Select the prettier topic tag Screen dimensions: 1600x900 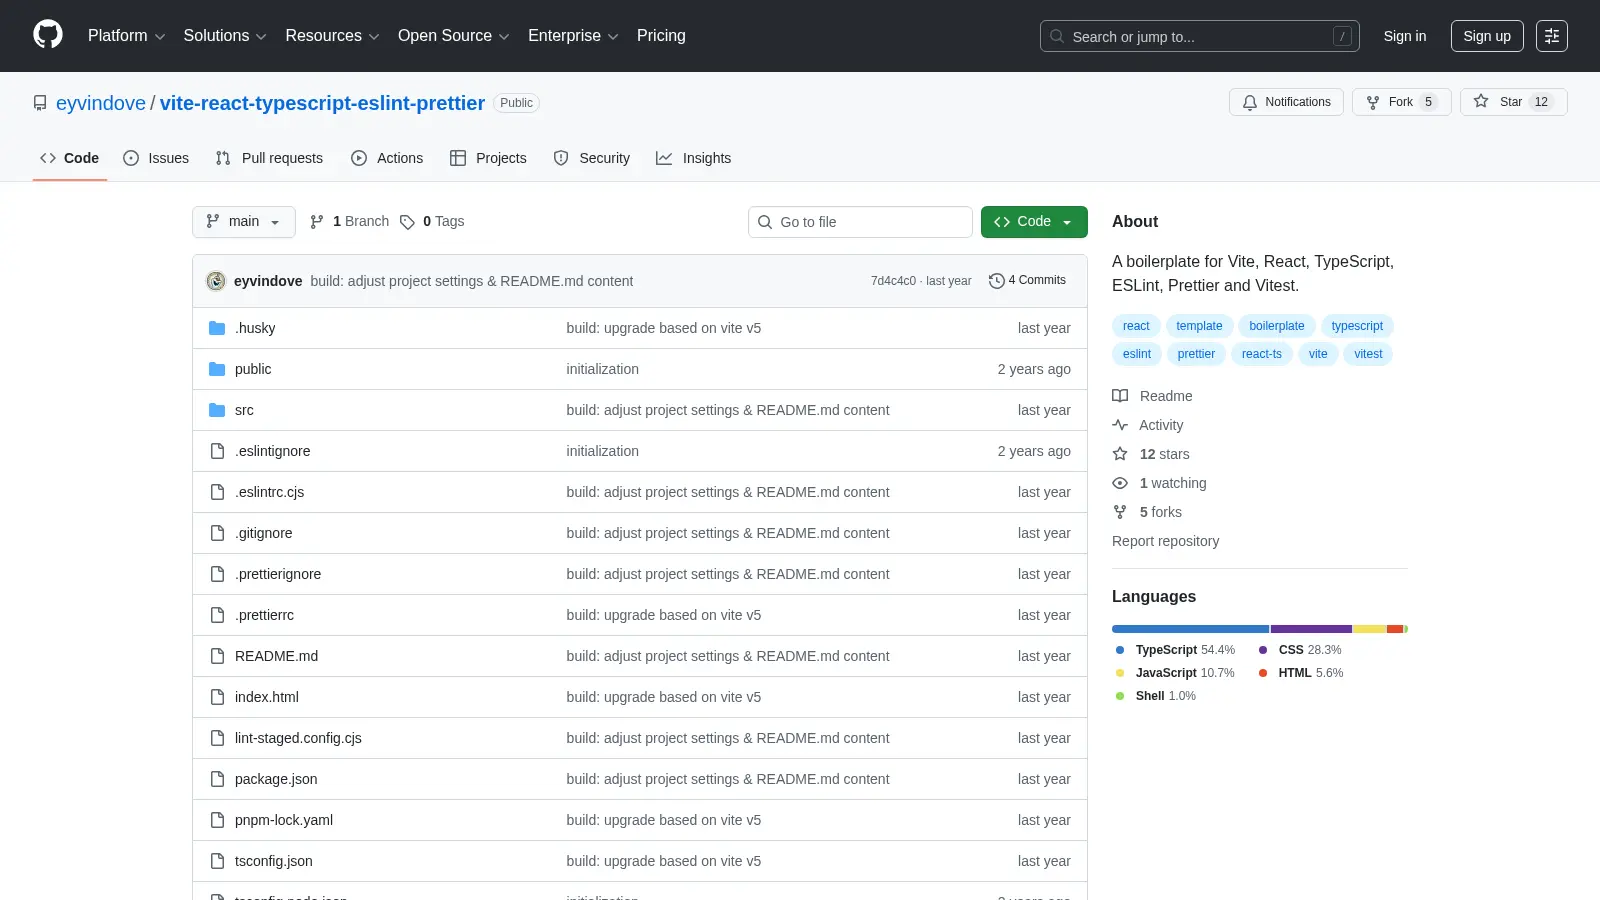[x=1196, y=354]
